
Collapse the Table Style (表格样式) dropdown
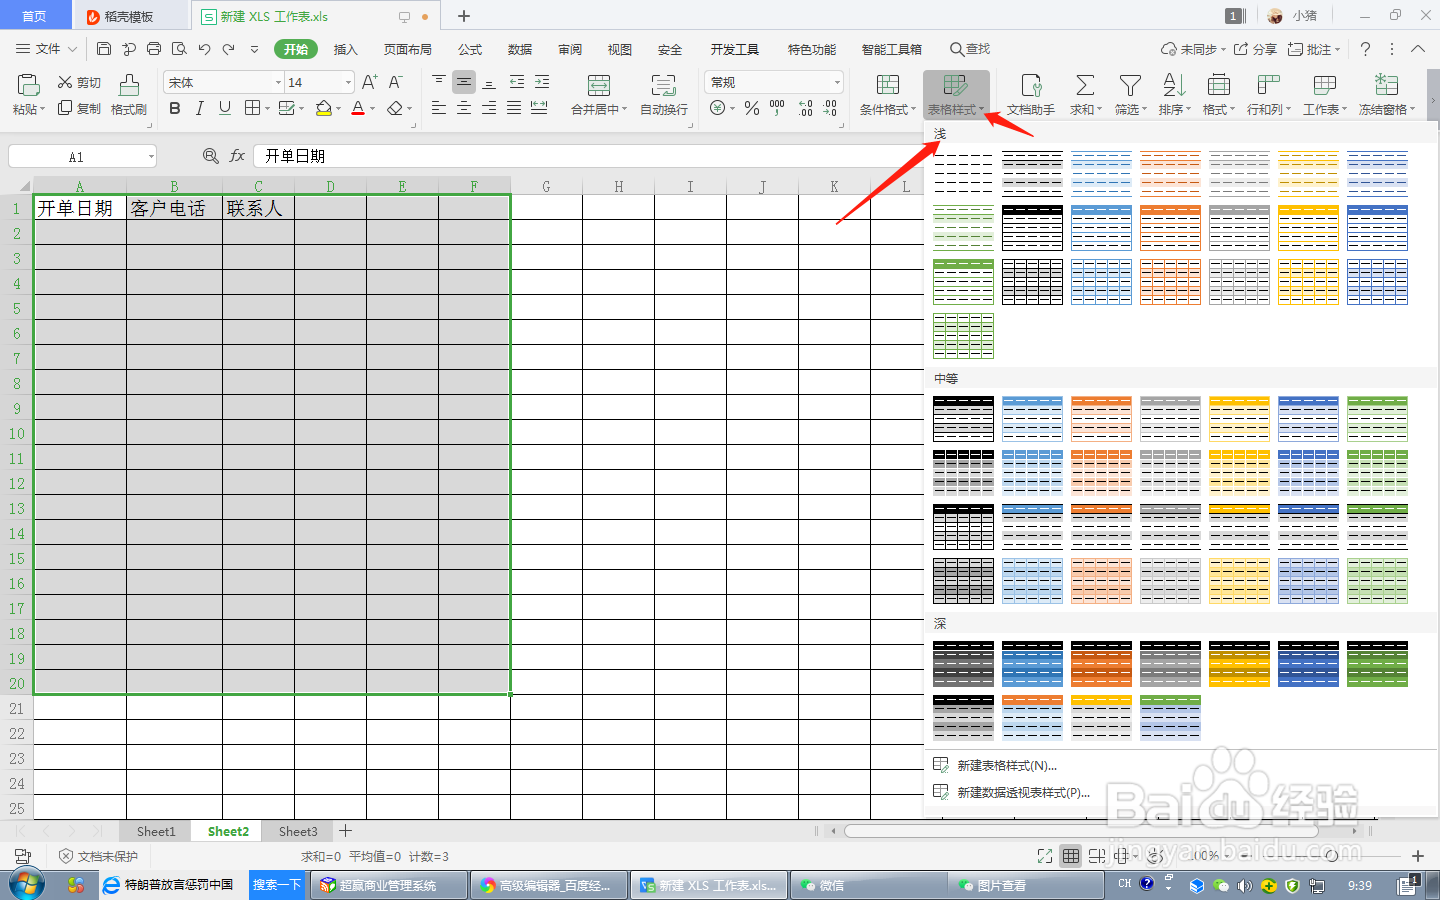click(x=982, y=110)
